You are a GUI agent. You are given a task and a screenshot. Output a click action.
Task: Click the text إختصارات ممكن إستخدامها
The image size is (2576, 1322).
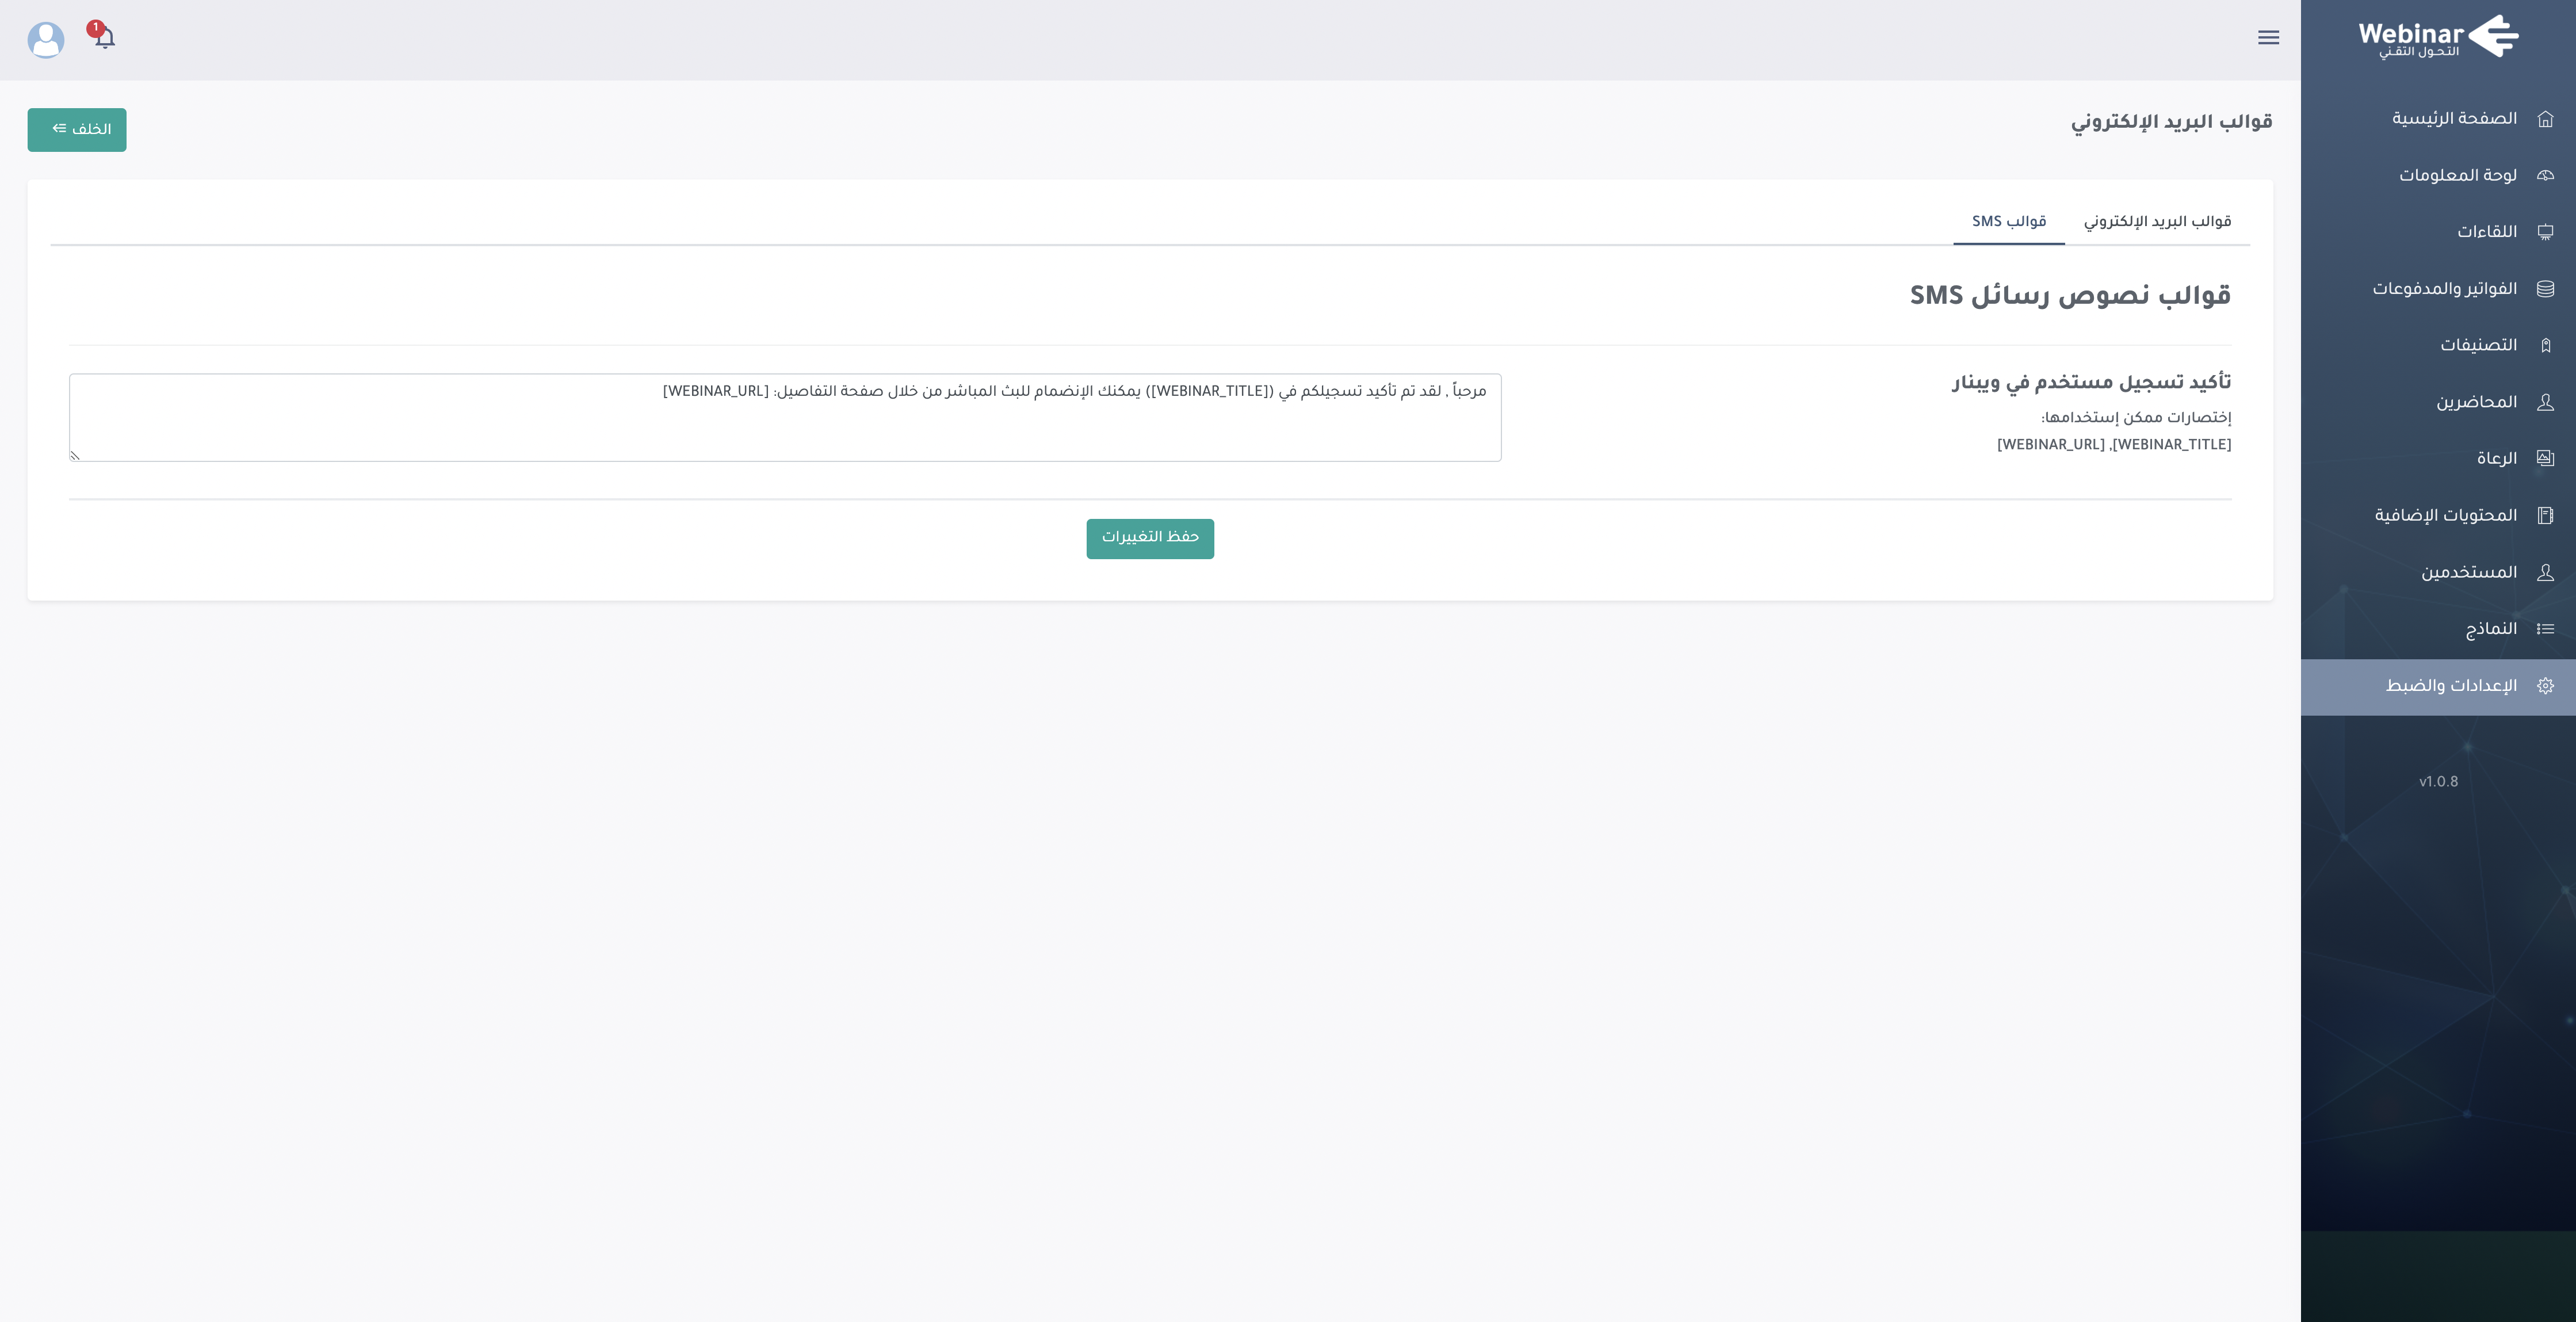[x=2136, y=418]
